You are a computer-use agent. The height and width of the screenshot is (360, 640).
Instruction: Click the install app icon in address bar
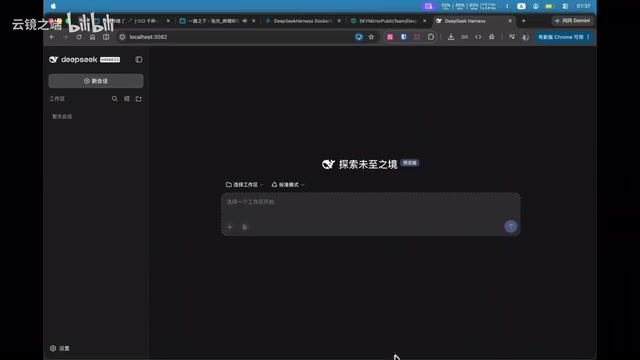pos(359,37)
